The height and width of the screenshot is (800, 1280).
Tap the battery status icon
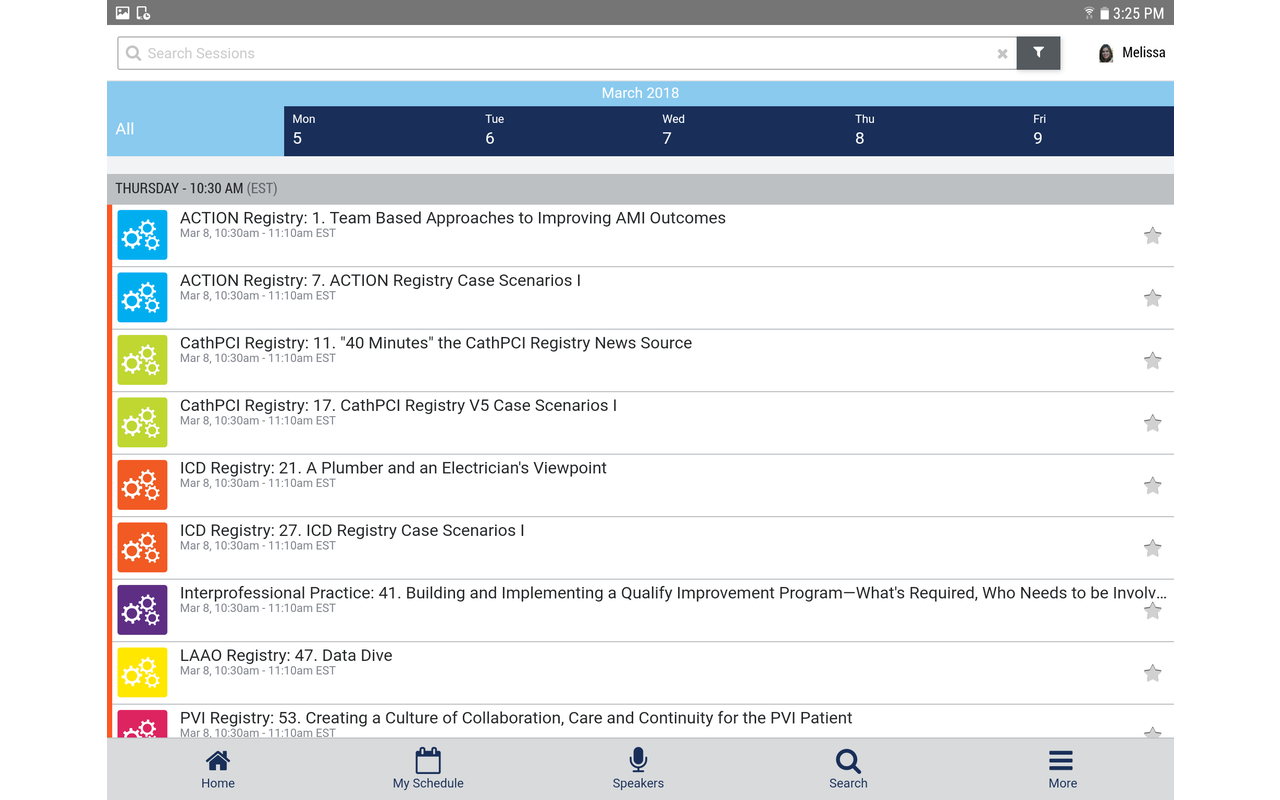coord(1104,13)
